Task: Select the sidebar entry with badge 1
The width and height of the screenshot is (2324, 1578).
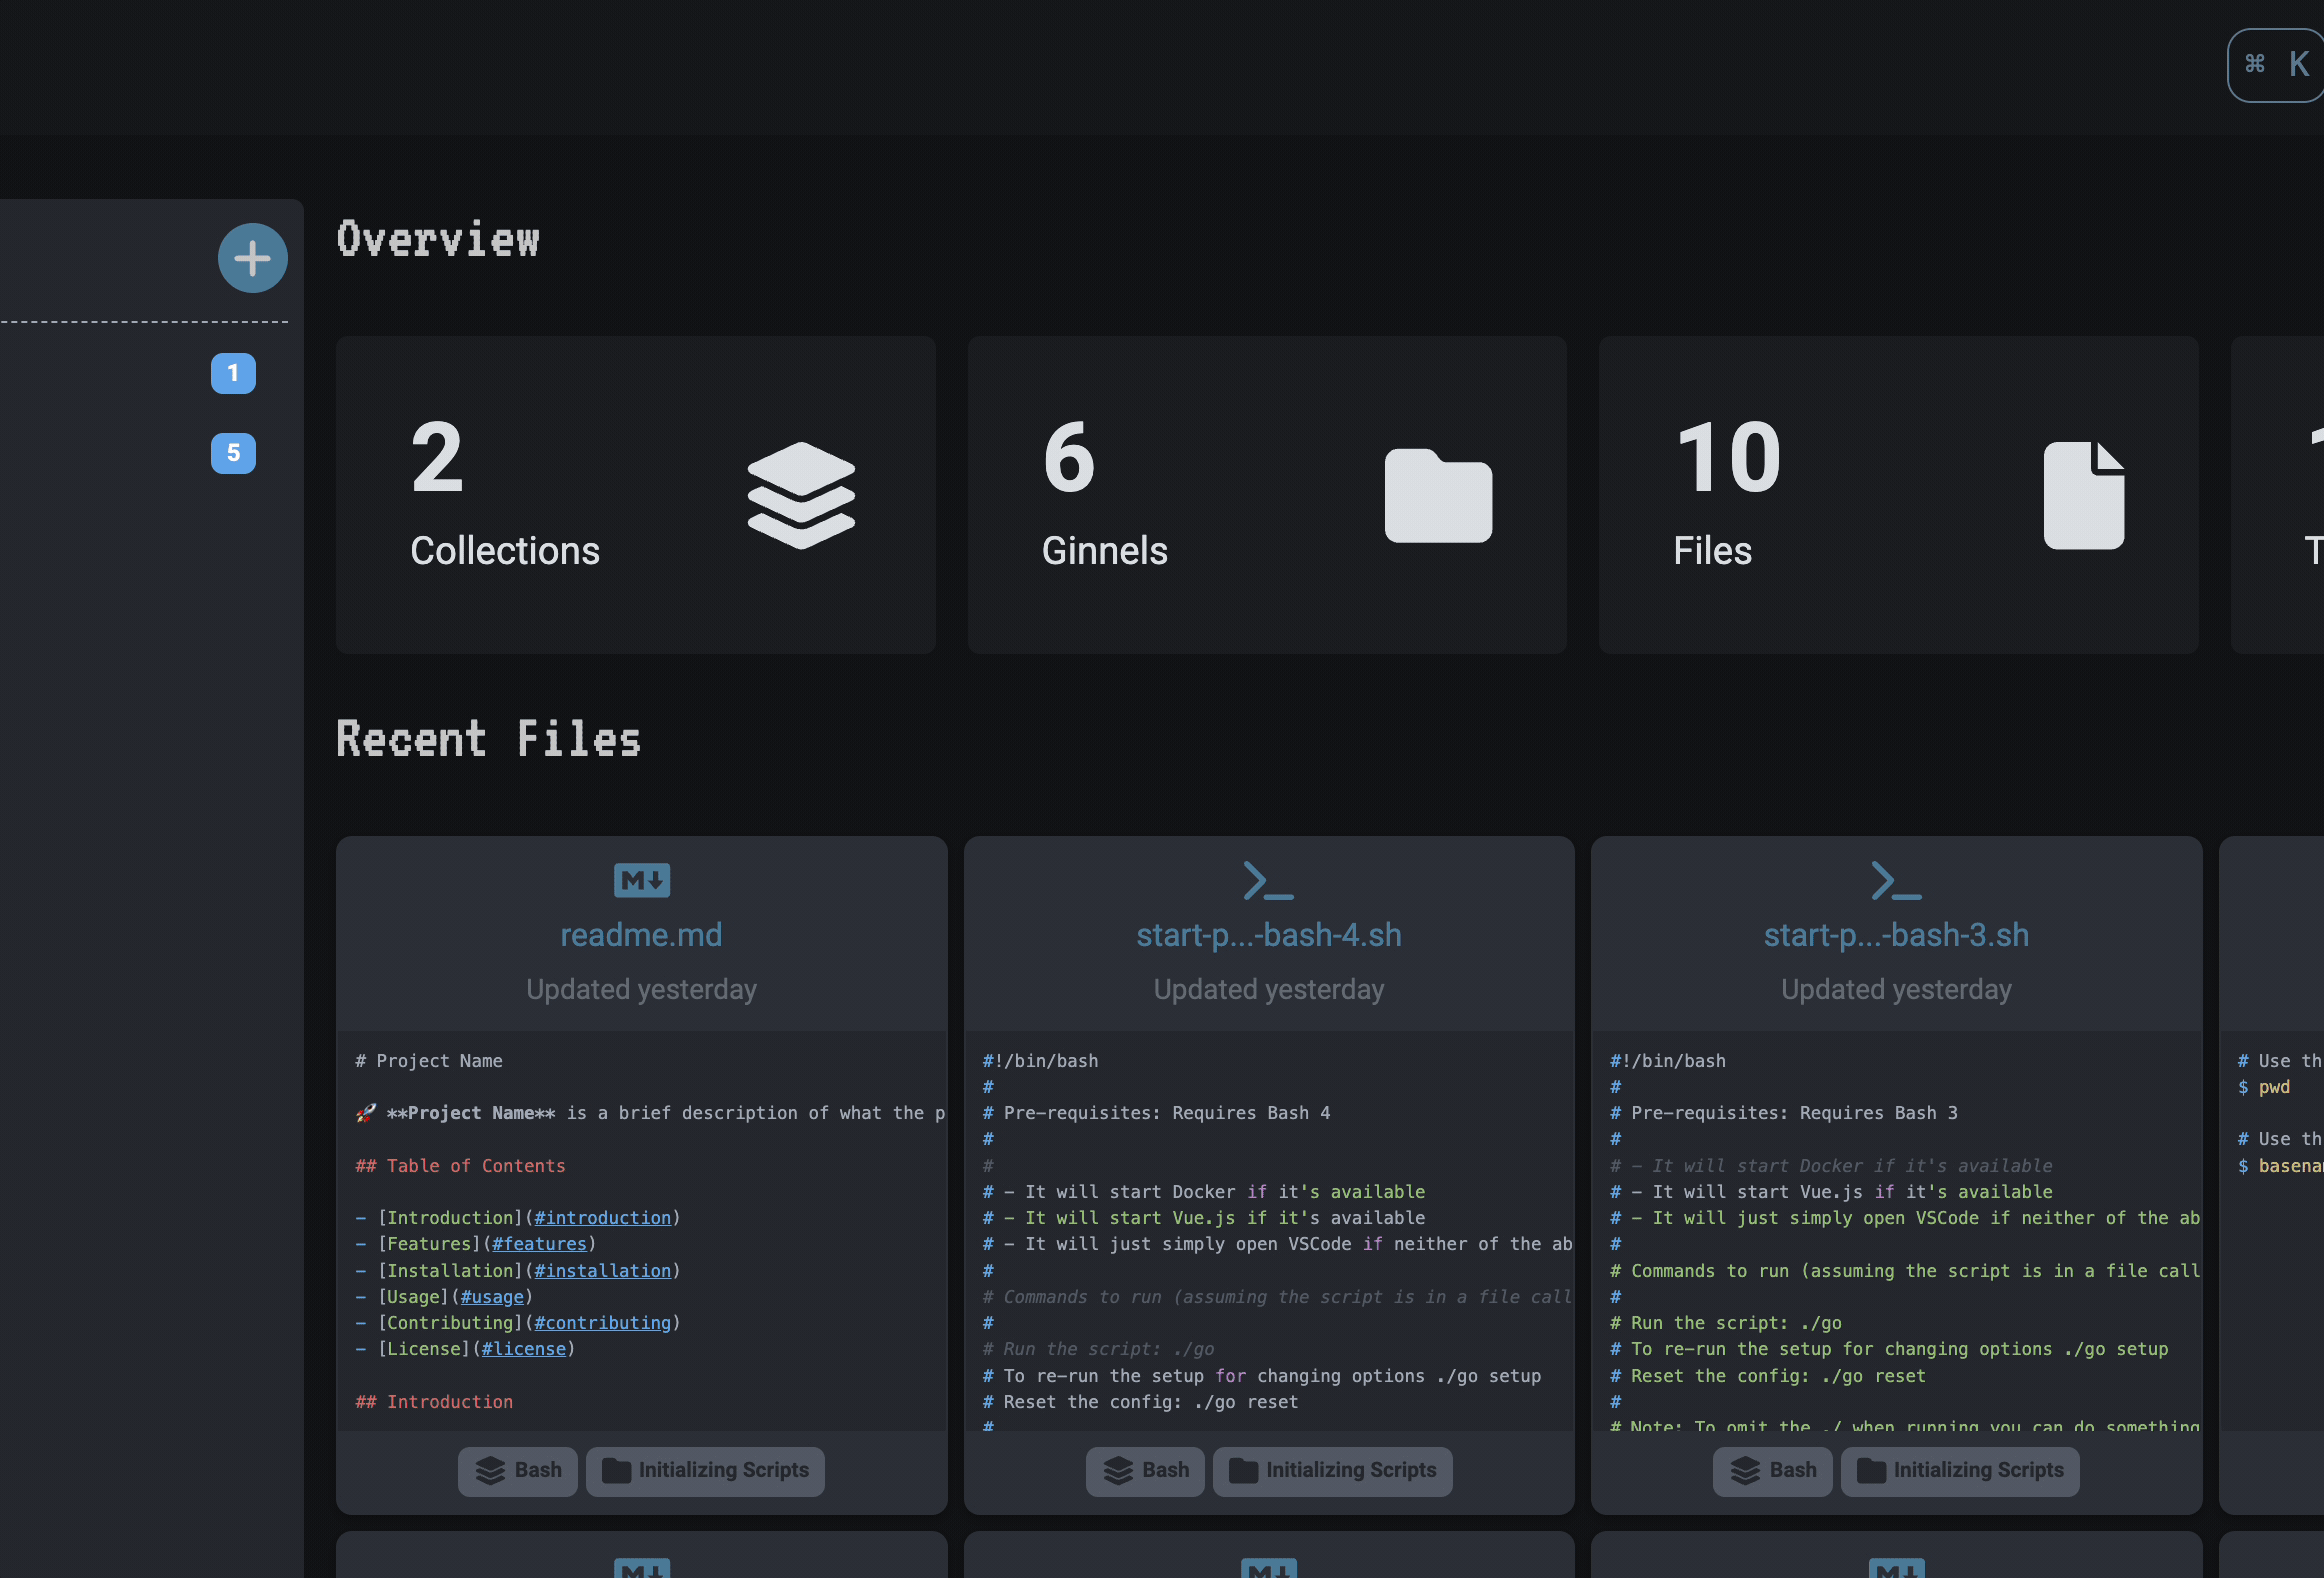Action: pos(233,374)
